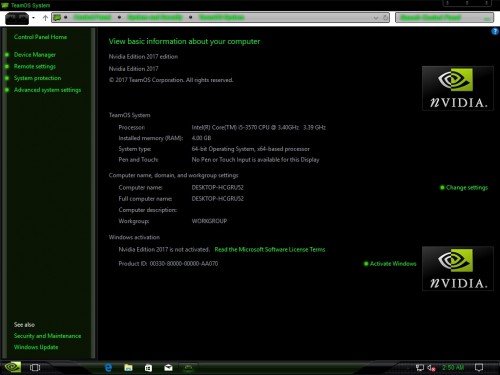Select Full computer name value DESKTOP-HCGRUS2
This screenshot has height=375, width=500.
[x=218, y=199]
